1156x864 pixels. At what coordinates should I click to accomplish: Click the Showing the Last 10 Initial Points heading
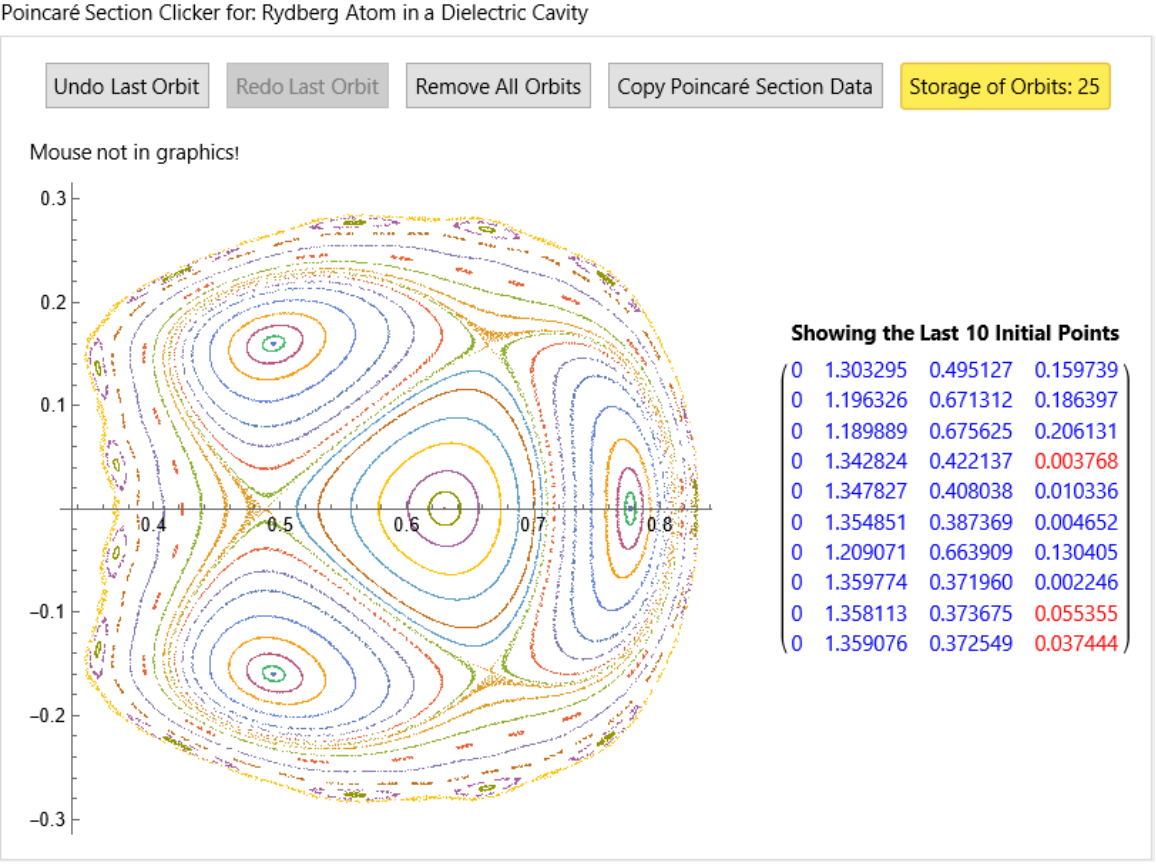coord(955,333)
